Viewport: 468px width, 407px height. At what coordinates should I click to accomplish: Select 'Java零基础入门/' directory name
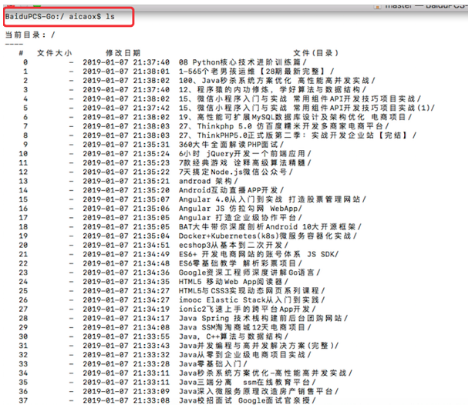pyautogui.click(x=213, y=364)
